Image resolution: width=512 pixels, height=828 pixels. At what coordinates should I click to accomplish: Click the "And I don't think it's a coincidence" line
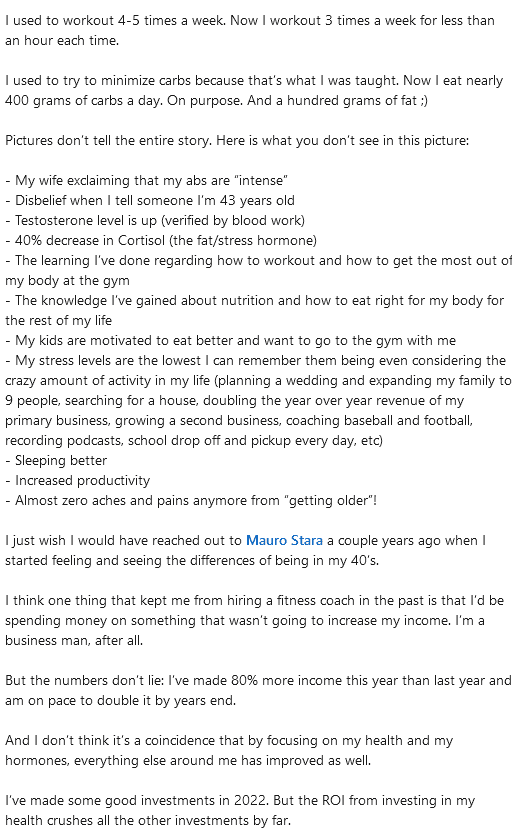tap(229, 741)
